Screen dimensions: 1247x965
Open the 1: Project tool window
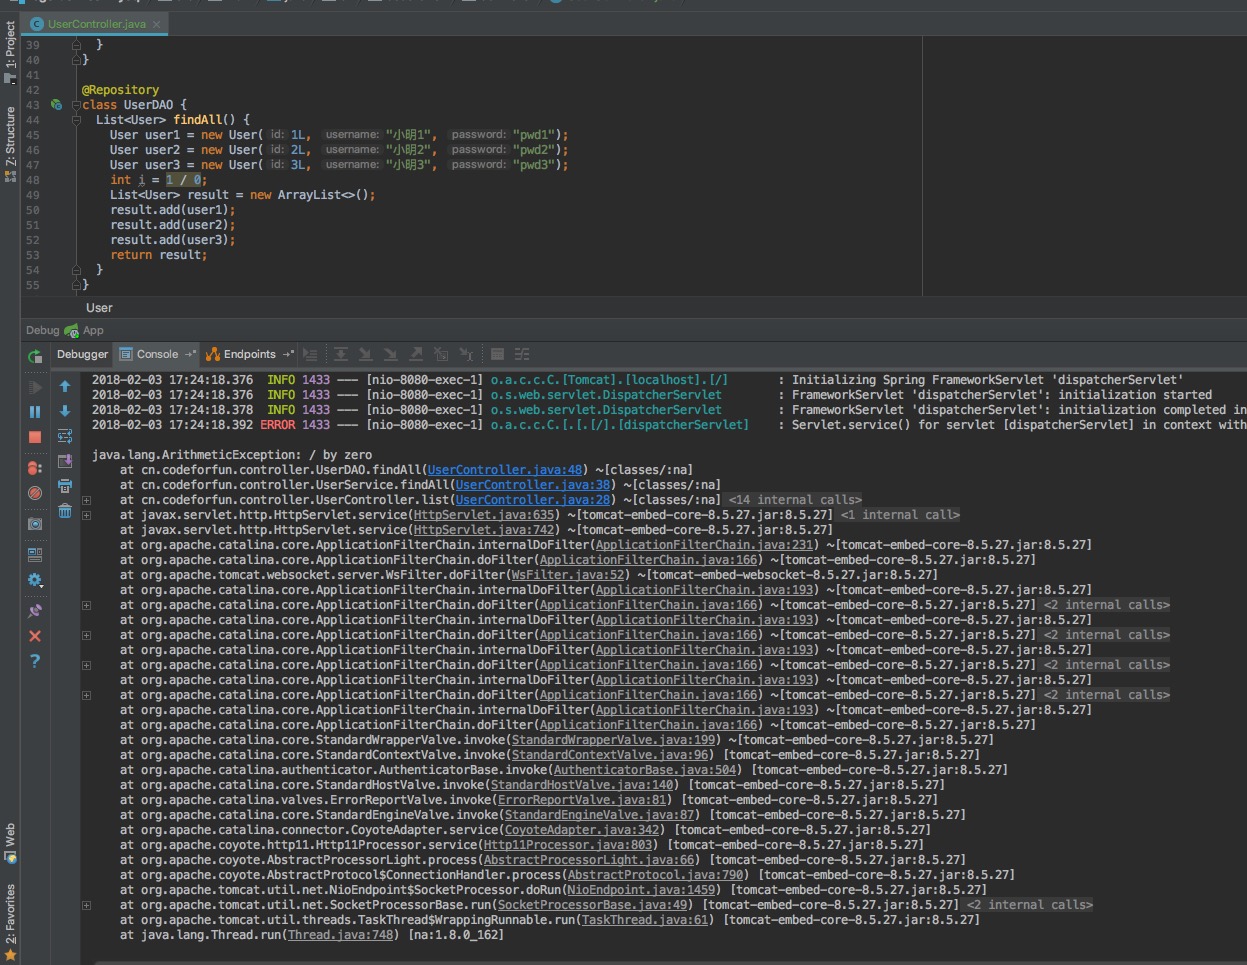click(10, 52)
